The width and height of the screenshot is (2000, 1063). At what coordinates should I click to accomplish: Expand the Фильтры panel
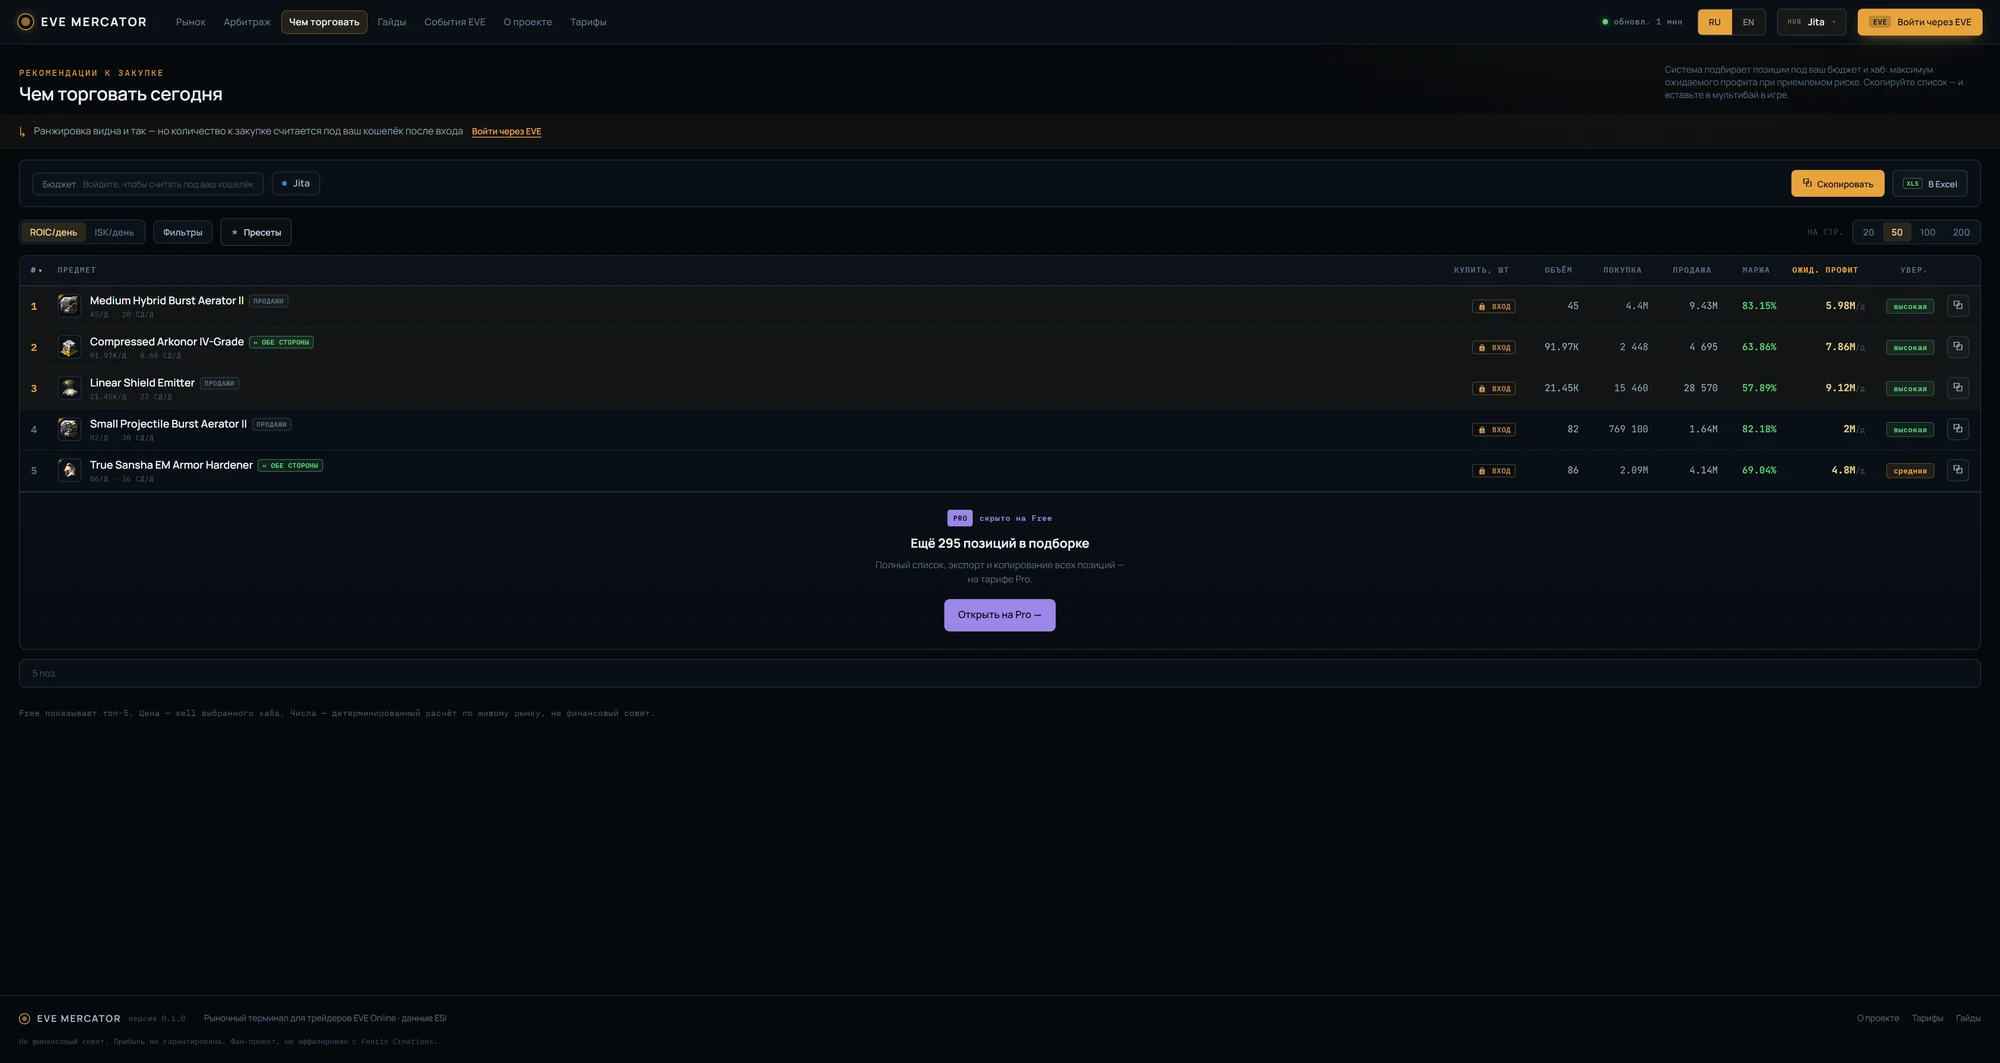coord(183,232)
